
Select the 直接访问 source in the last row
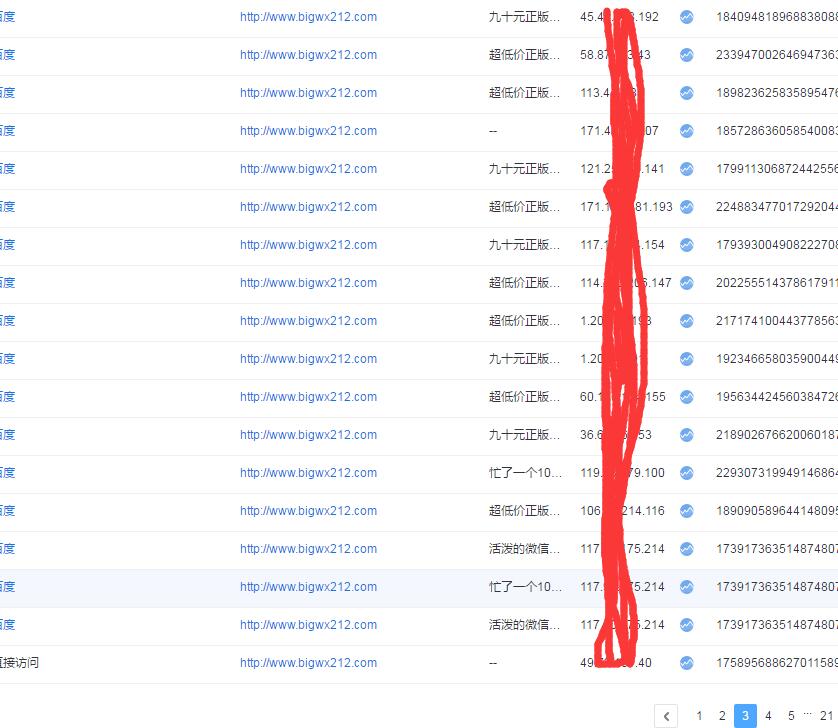click(19, 663)
